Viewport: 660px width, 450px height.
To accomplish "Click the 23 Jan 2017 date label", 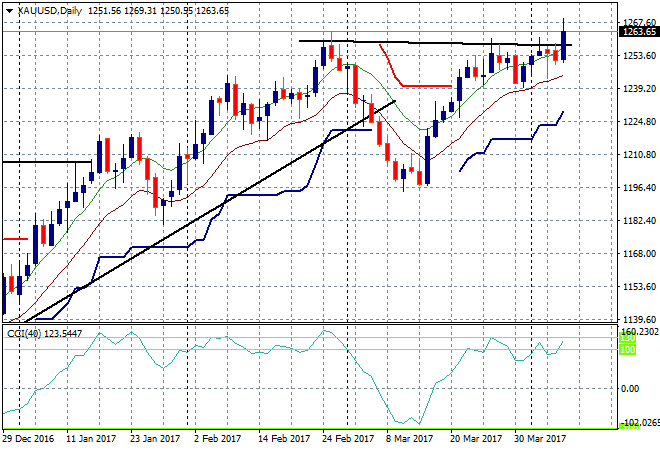I will pos(155,439).
